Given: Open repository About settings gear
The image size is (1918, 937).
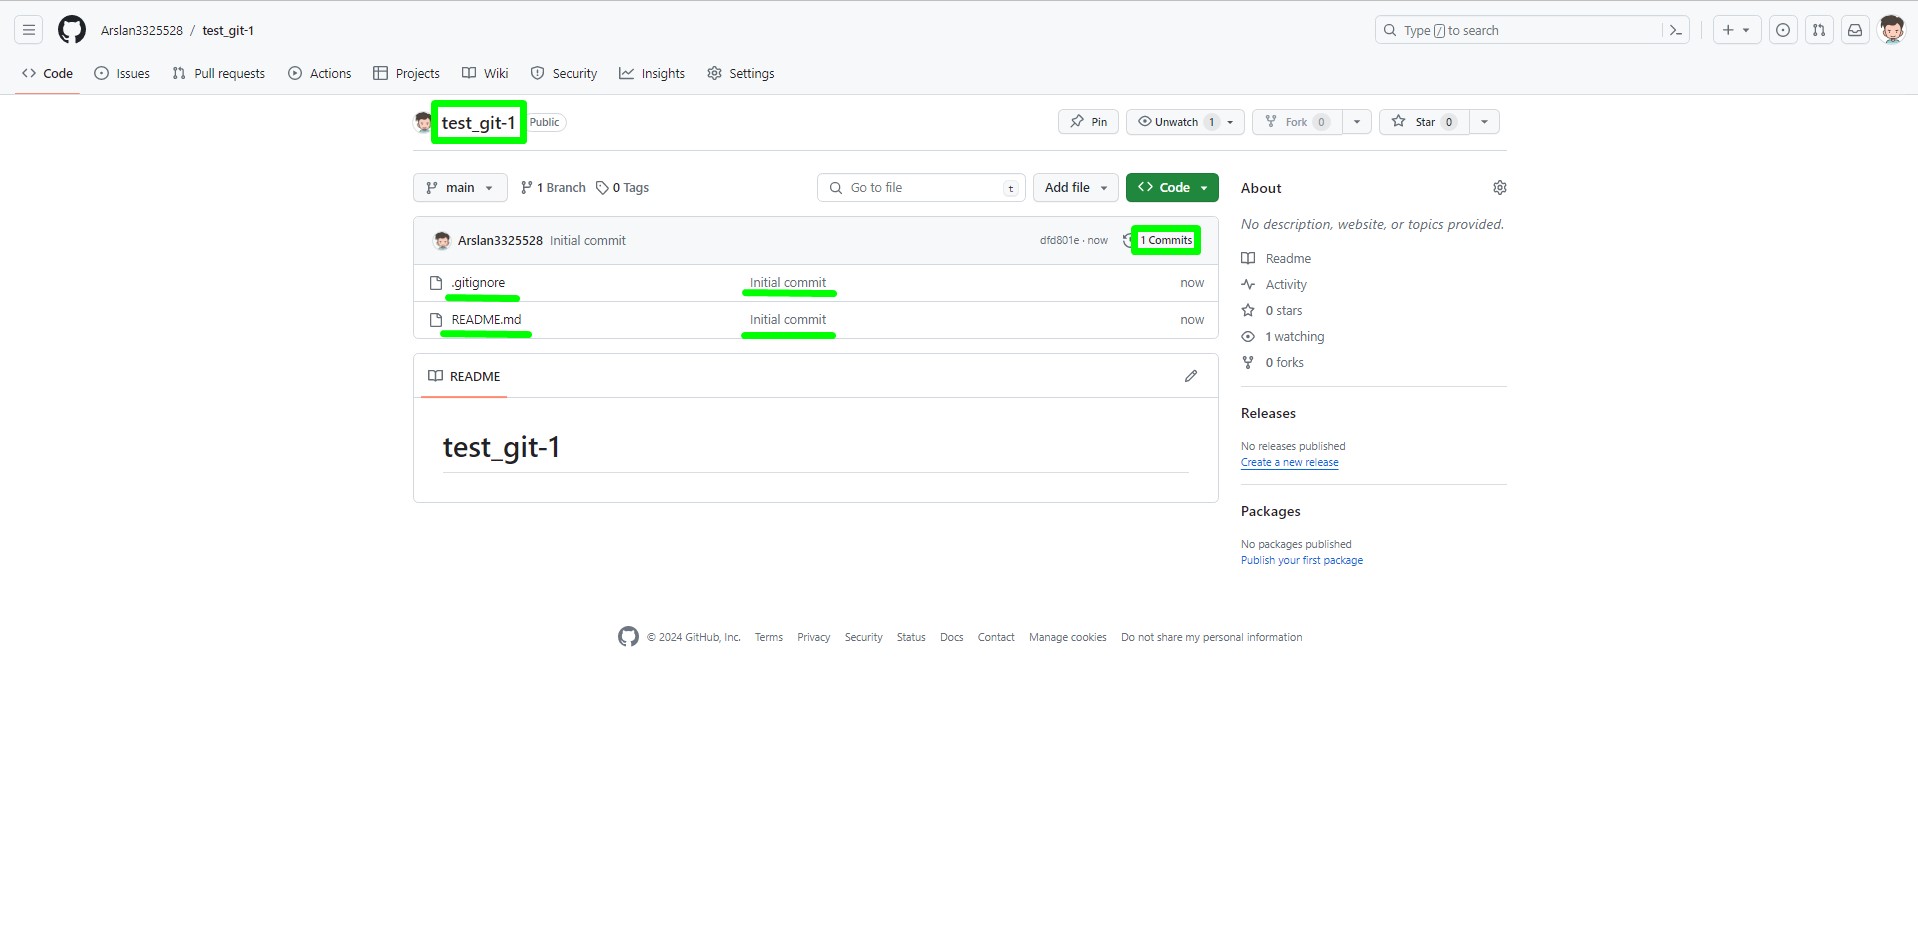Looking at the screenshot, I should pyautogui.click(x=1499, y=188).
